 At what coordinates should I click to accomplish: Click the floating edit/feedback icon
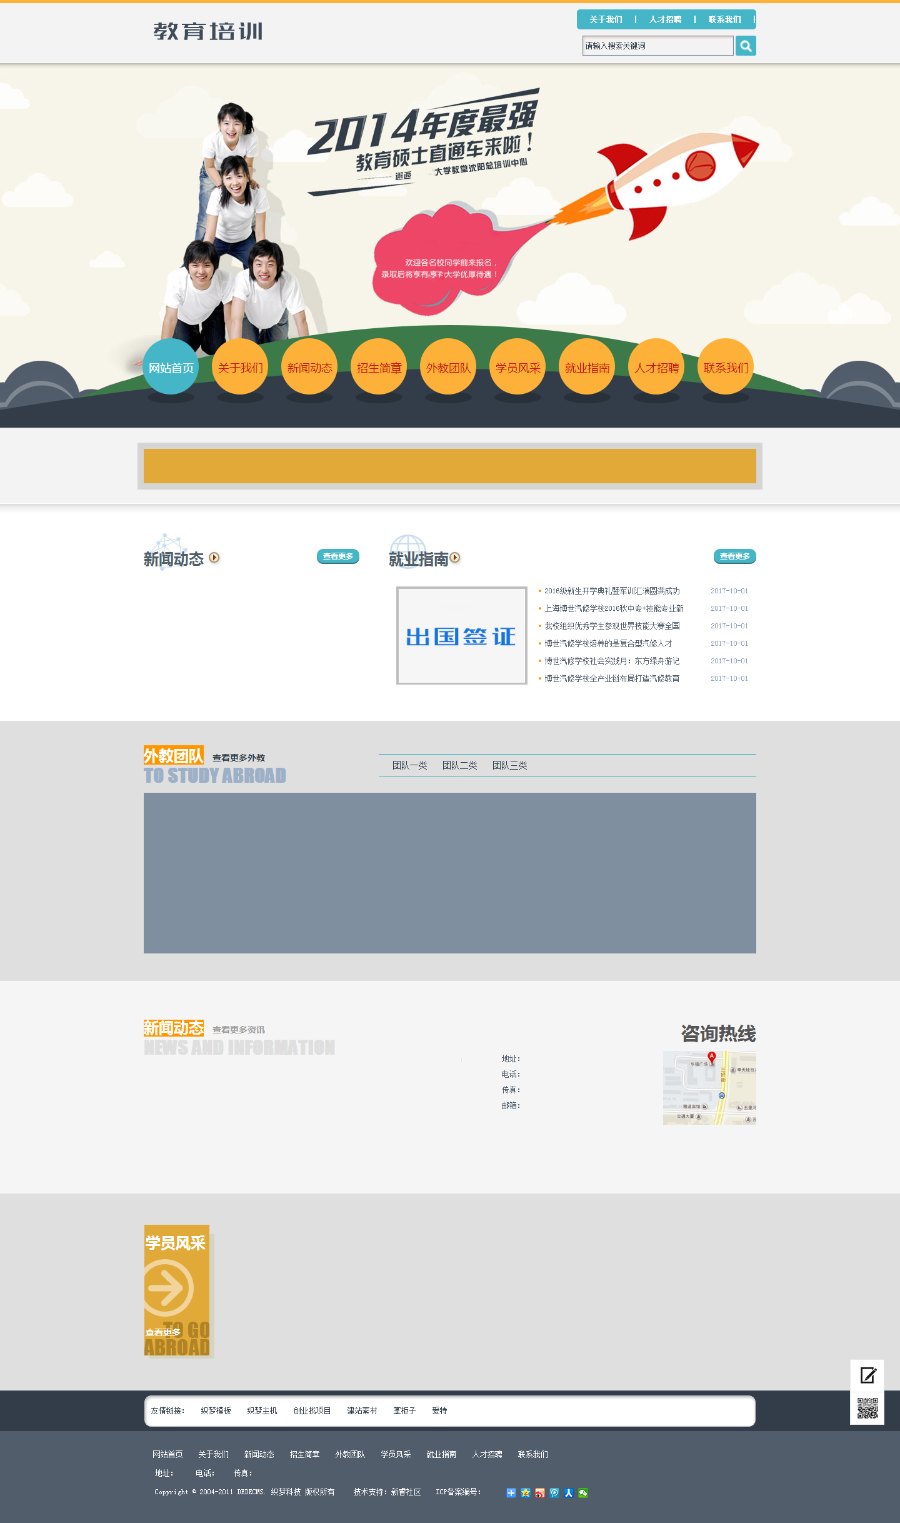[868, 1375]
